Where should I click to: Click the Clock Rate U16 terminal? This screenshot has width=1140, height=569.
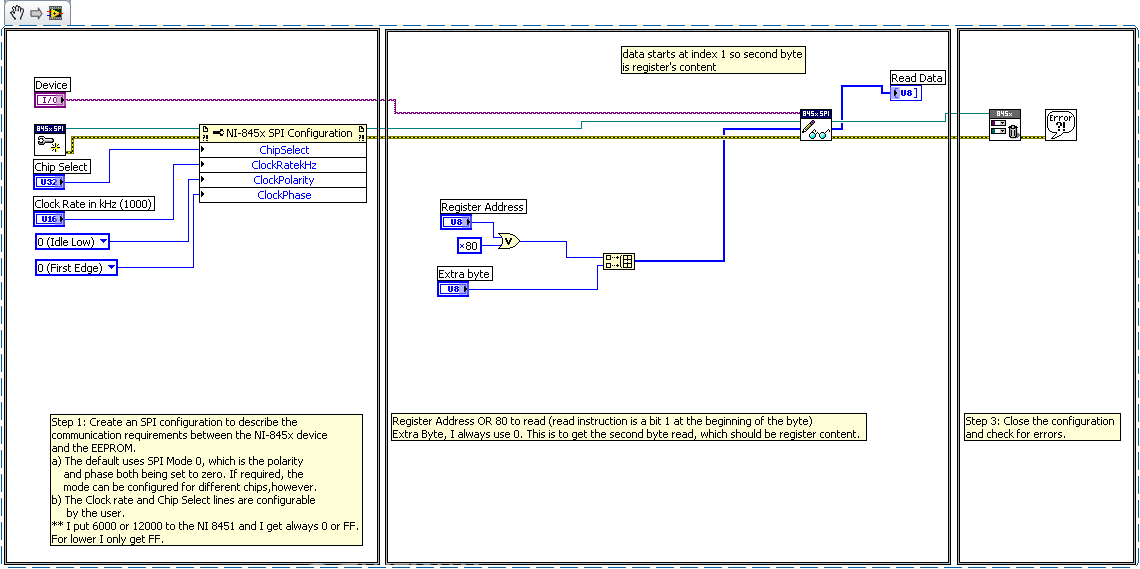tap(50, 219)
